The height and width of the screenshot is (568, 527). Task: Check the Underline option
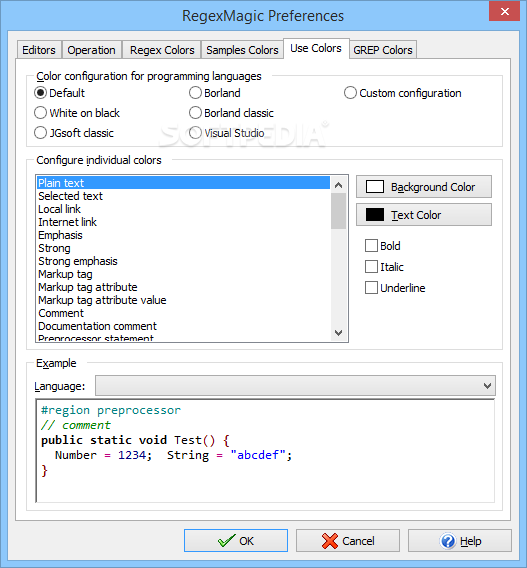(395, 288)
